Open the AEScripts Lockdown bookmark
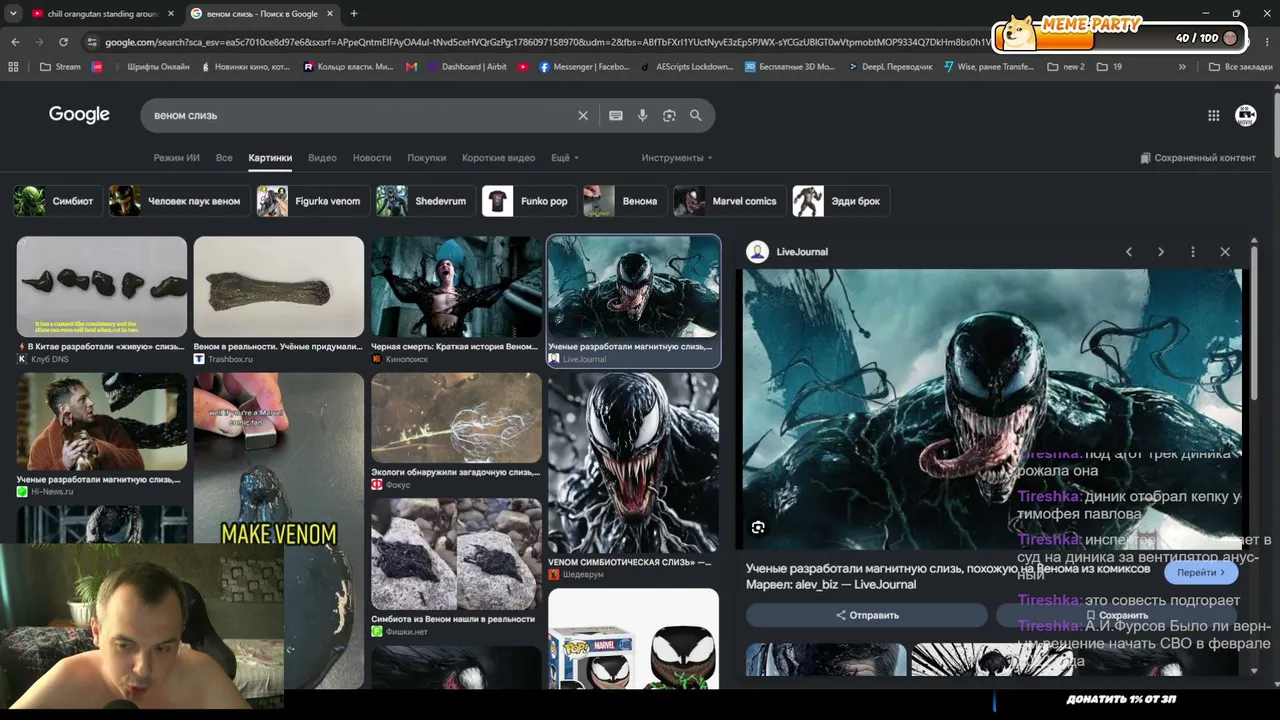 tap(686, 67)
